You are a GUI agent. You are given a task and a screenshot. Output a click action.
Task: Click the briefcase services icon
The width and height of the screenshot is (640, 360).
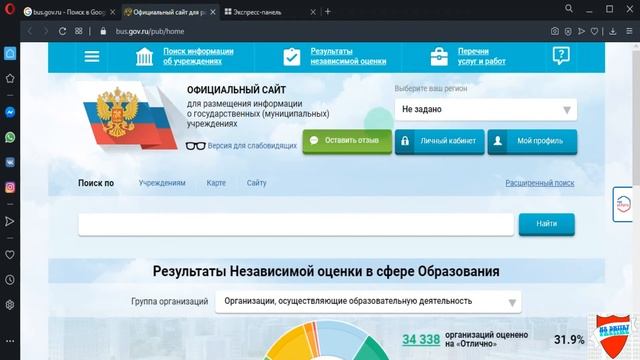(439, 56)
